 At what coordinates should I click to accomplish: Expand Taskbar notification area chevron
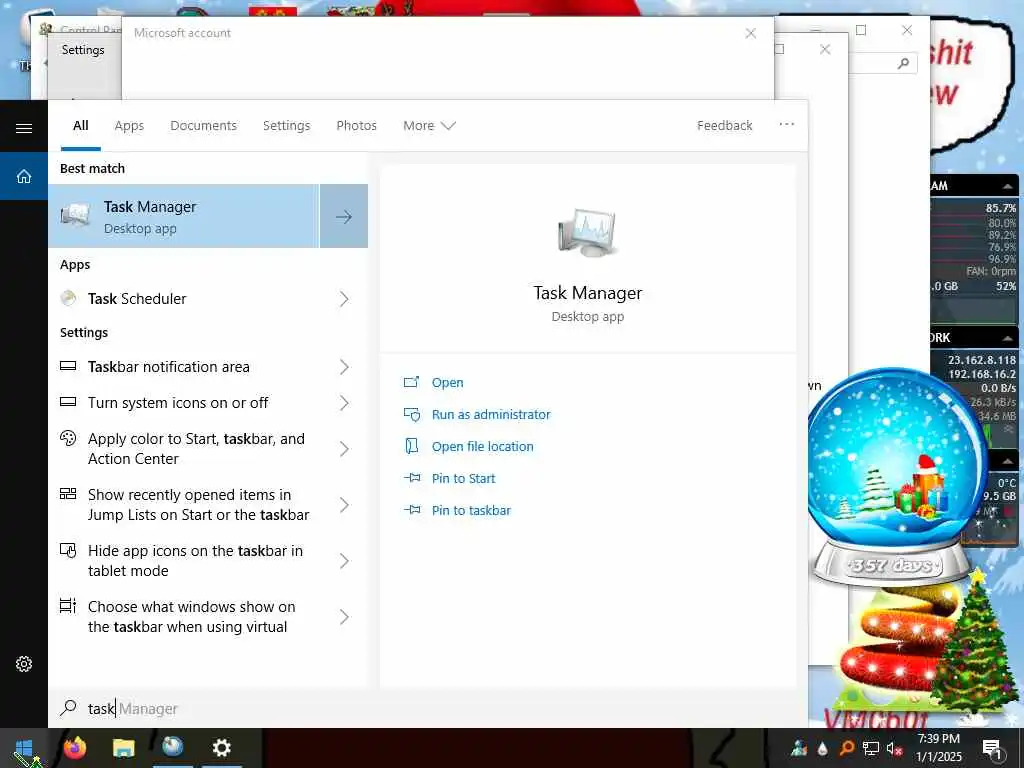[344, 367]
